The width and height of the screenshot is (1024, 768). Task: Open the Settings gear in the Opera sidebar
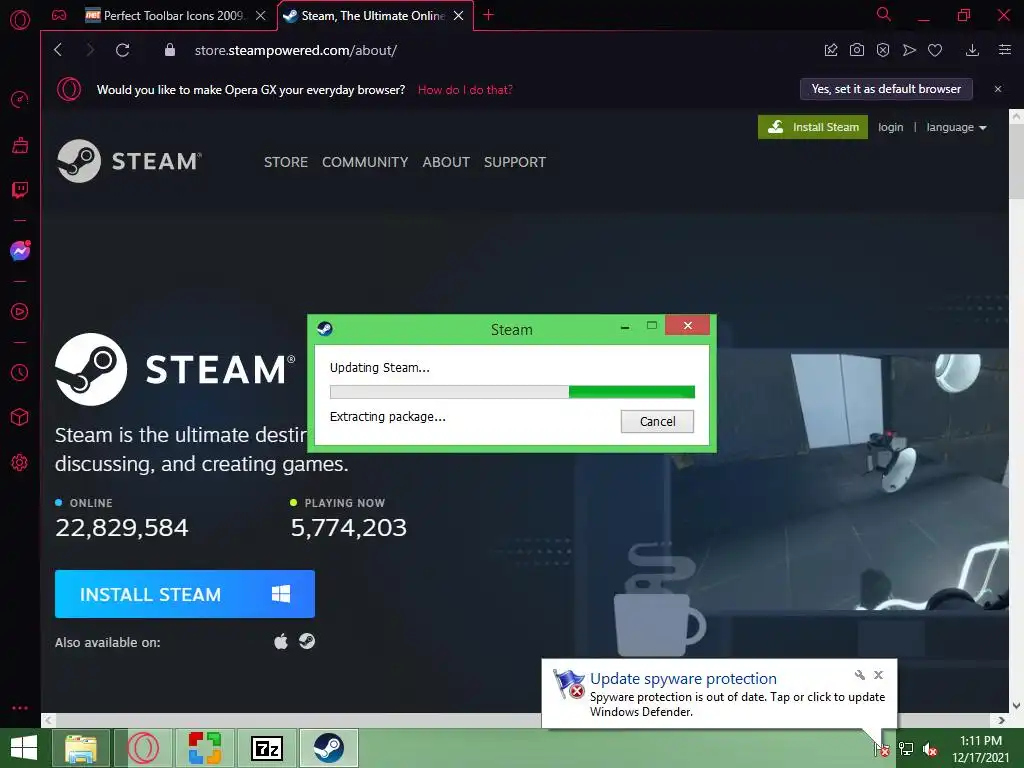[x=20, y=462]
